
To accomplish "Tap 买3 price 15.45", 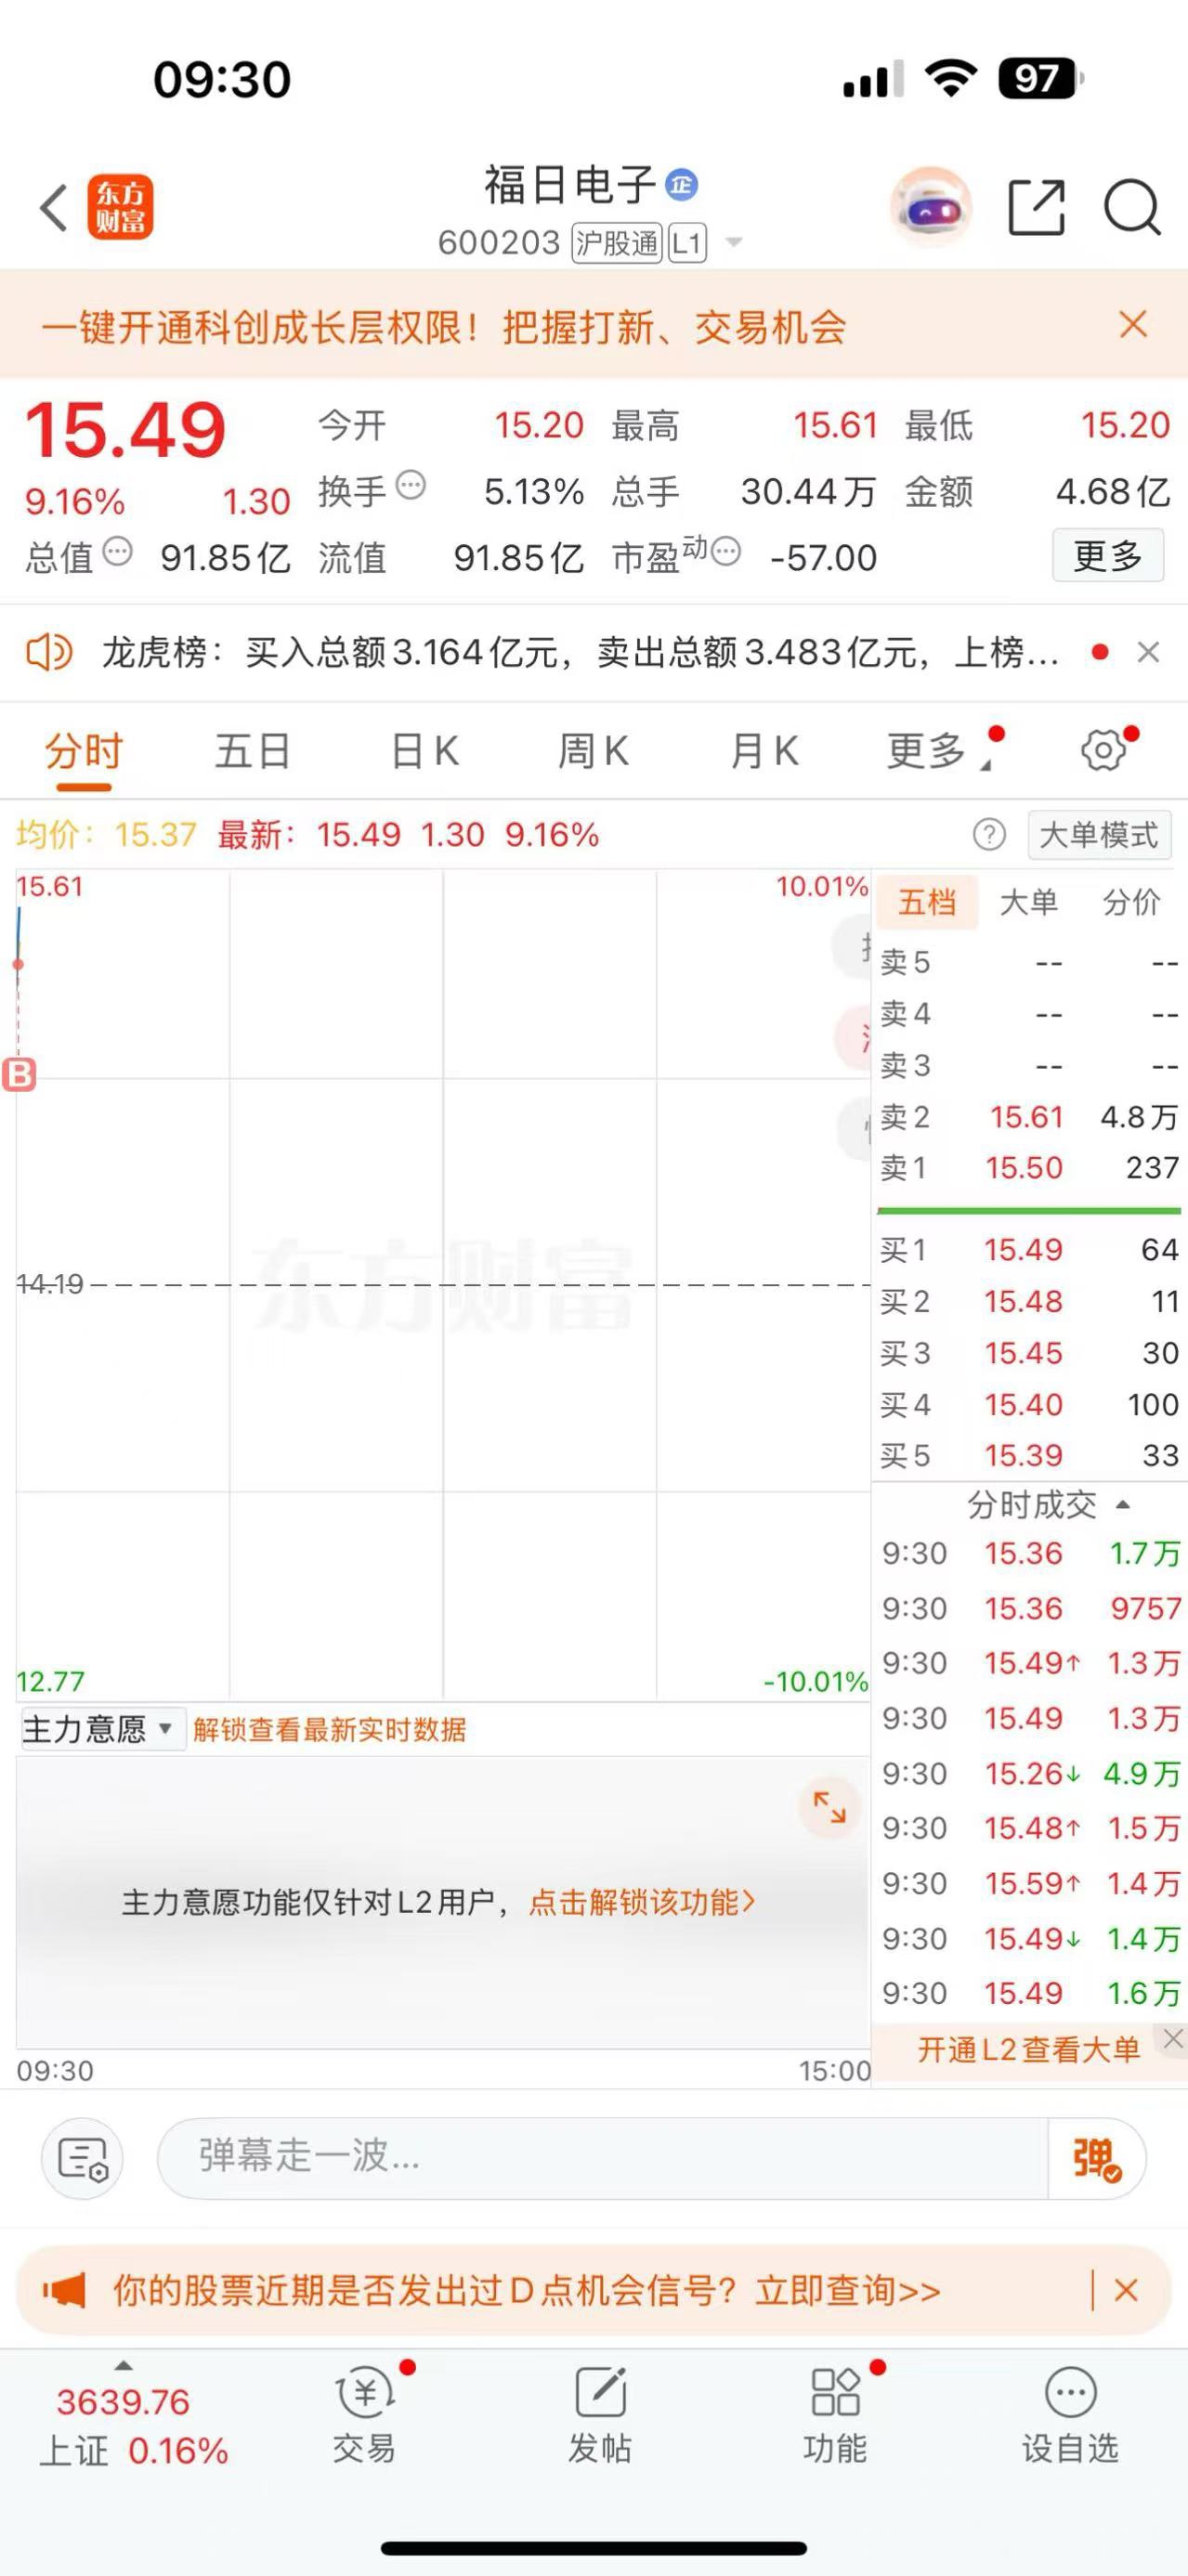I will point(1023,1354).
